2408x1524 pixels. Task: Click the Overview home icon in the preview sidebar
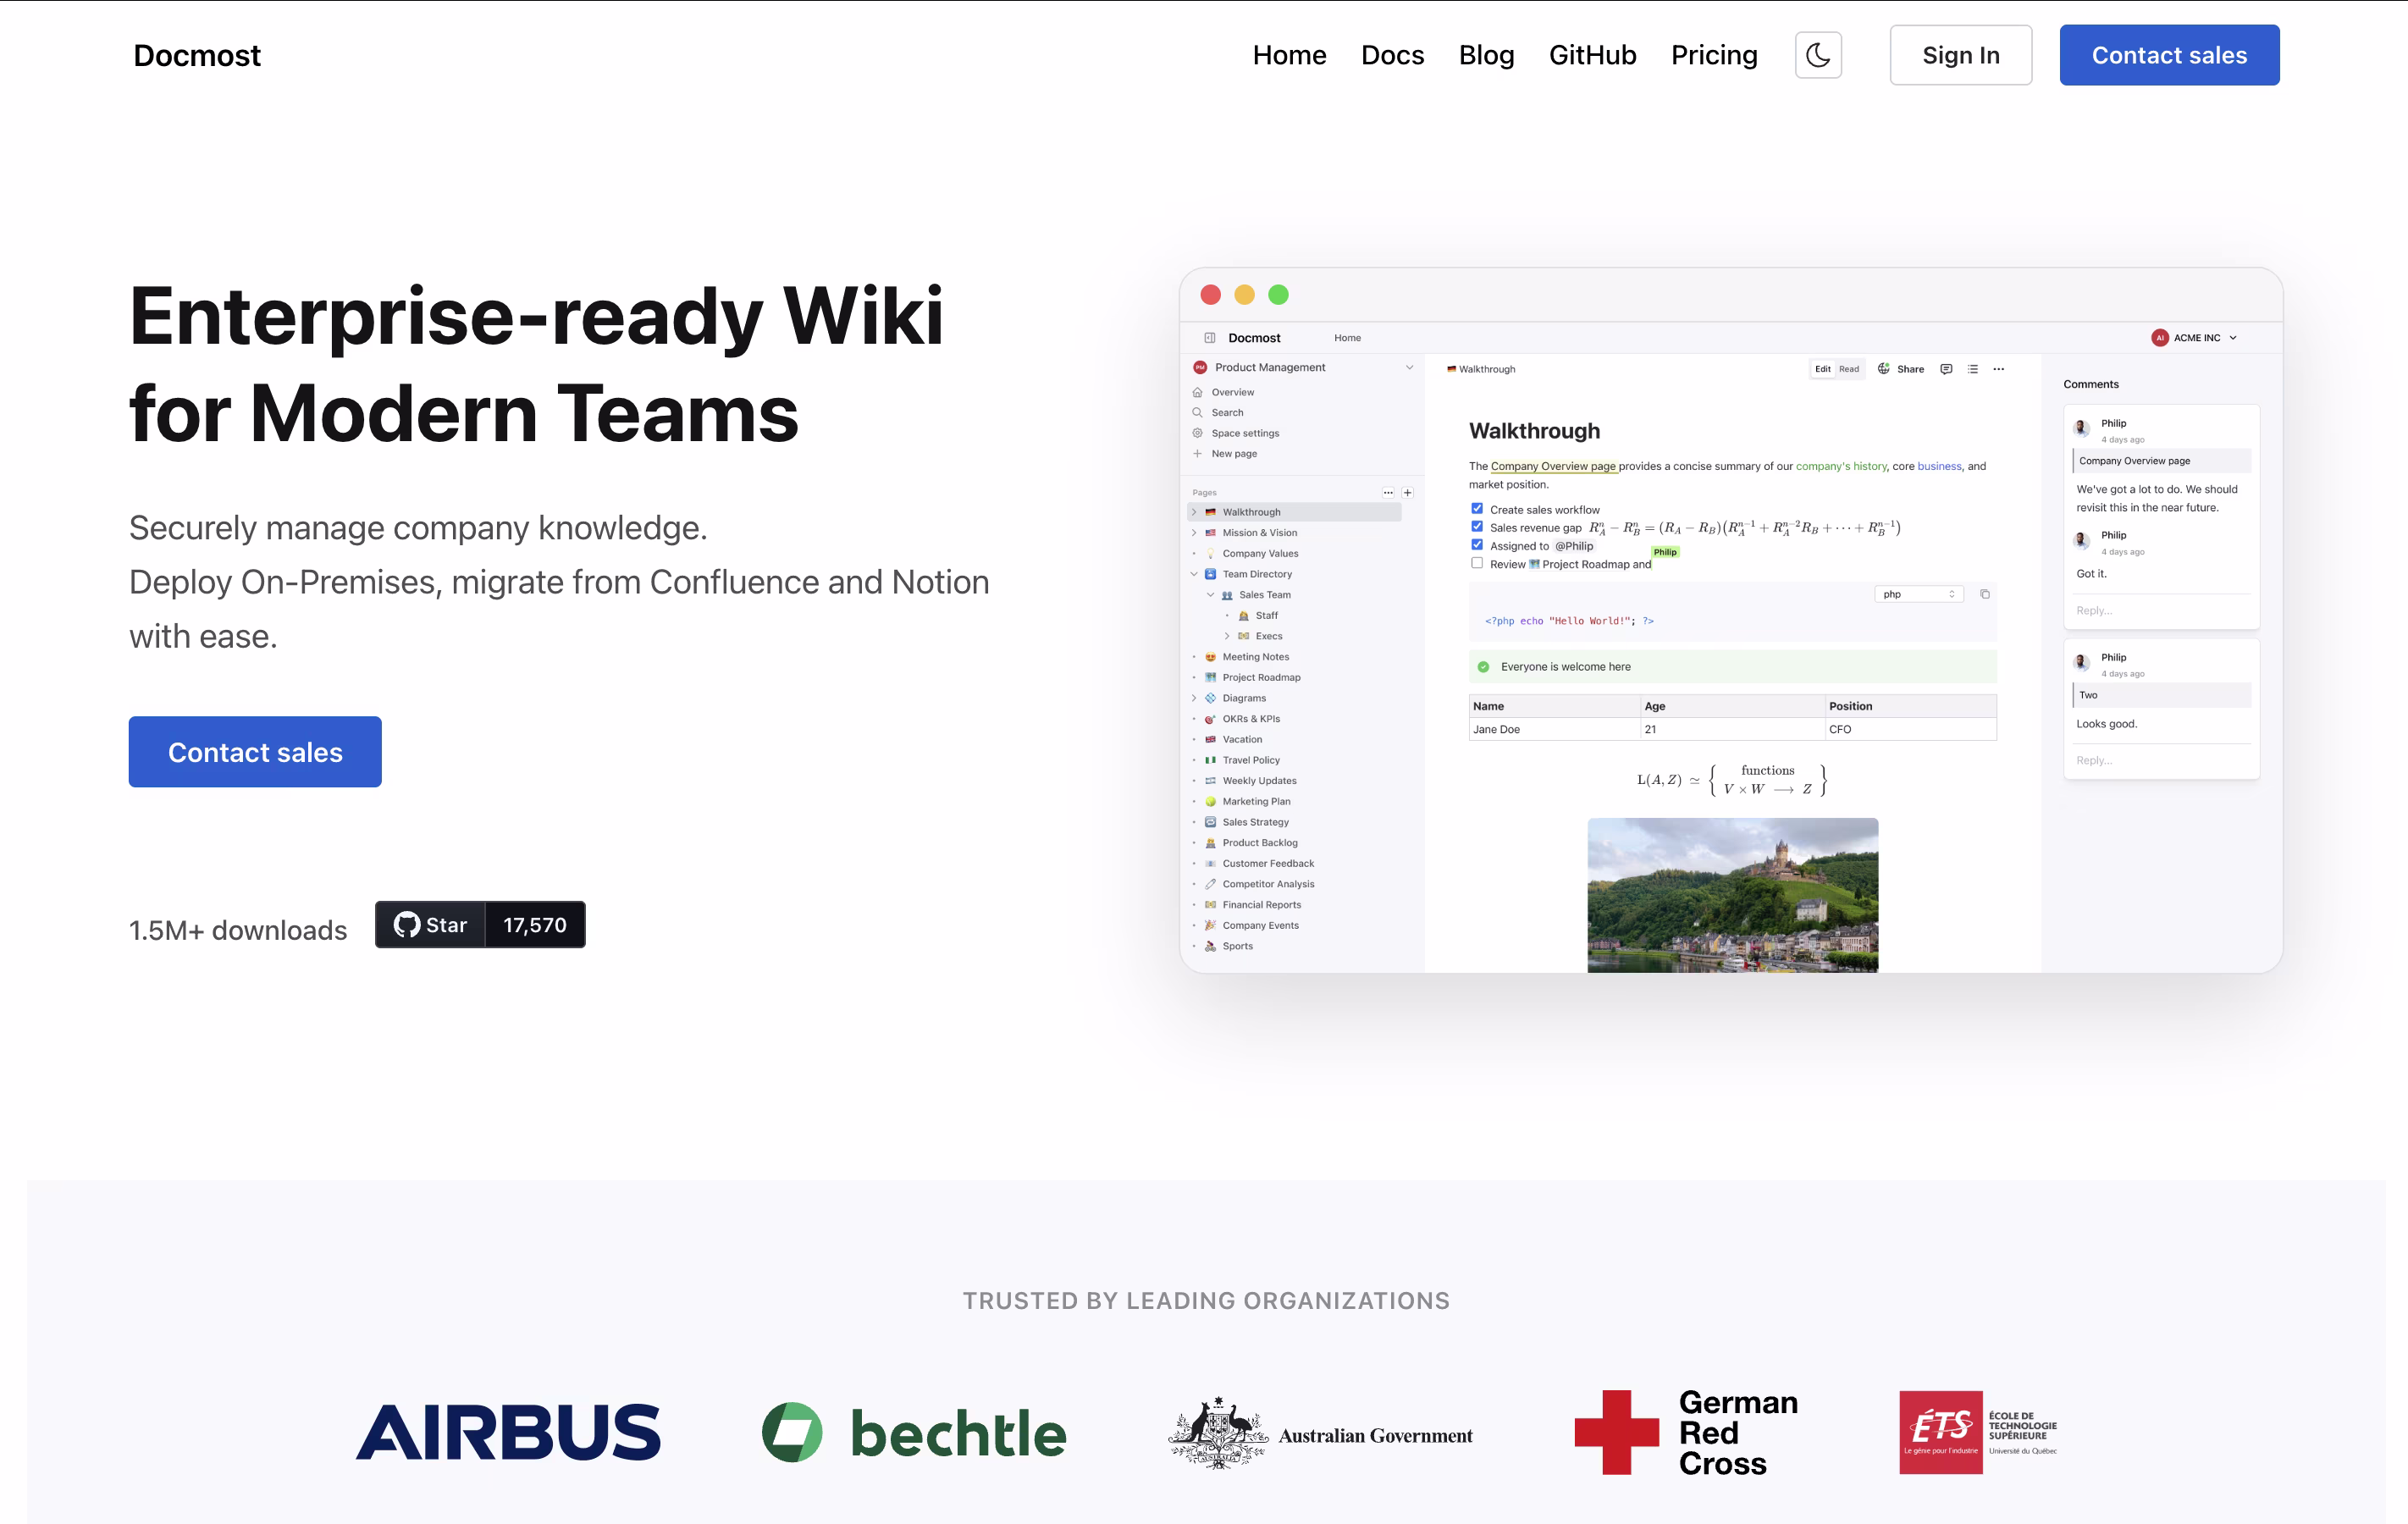coord(1197,392)
